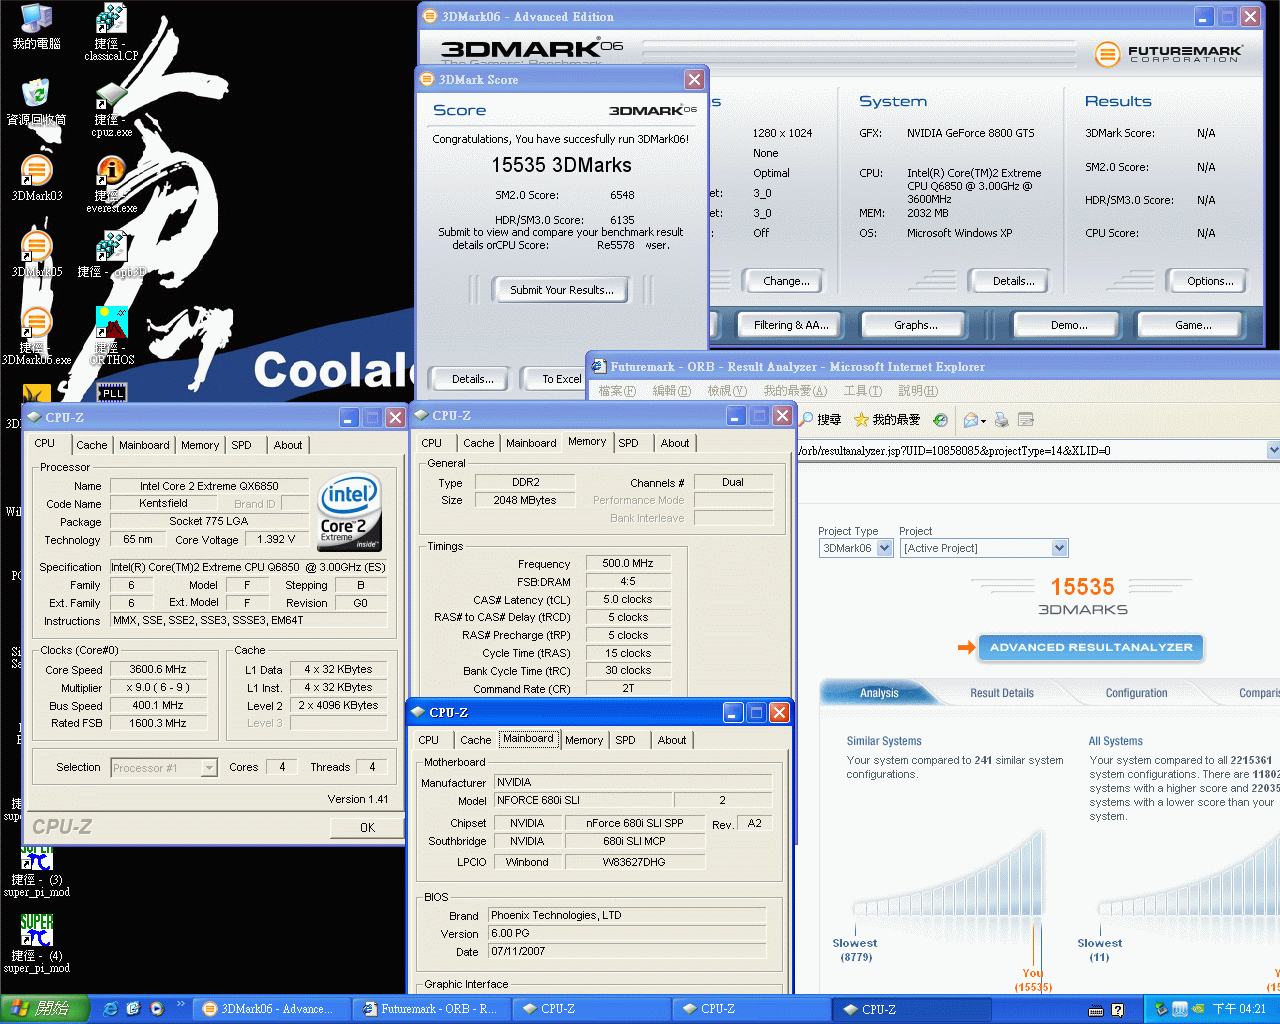Click the Core Speed 3600.6 MHz field
Image resolution: width=1280 pixels, height=1024 pixels.
coord(158,670)
